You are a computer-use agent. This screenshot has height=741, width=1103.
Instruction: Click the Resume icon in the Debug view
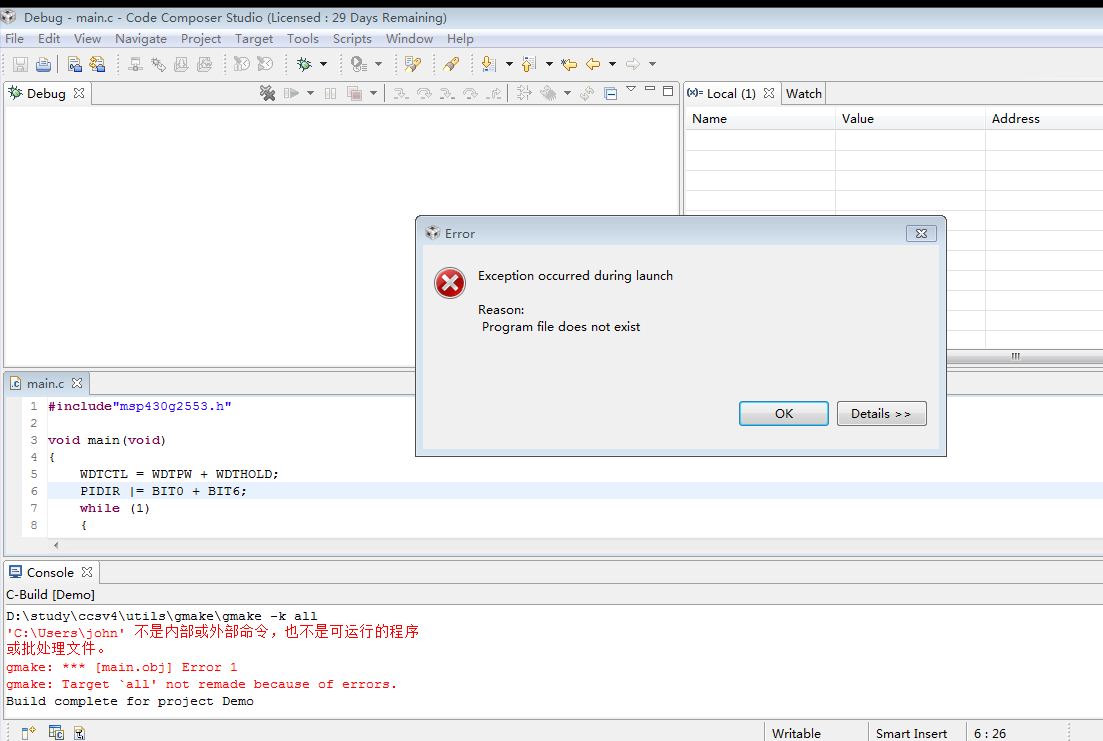tap(291, 93)
